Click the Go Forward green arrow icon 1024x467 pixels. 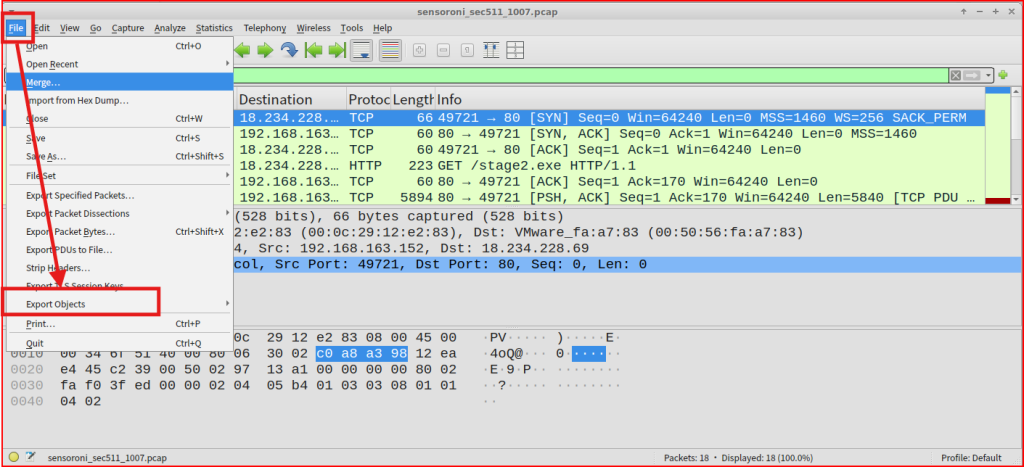click(x=265, y=49)
